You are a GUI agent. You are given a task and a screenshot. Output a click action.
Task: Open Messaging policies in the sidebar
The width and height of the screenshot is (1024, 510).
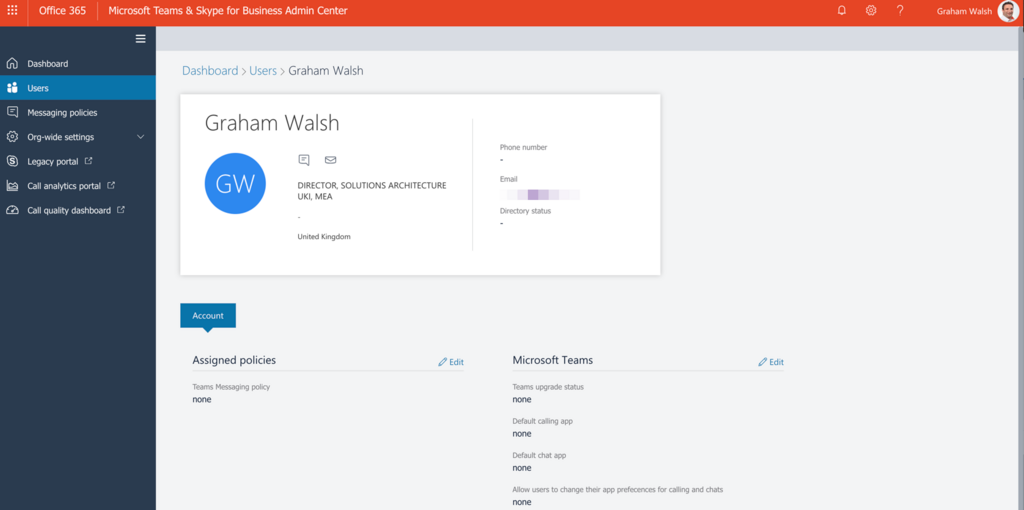pos(78,112)
